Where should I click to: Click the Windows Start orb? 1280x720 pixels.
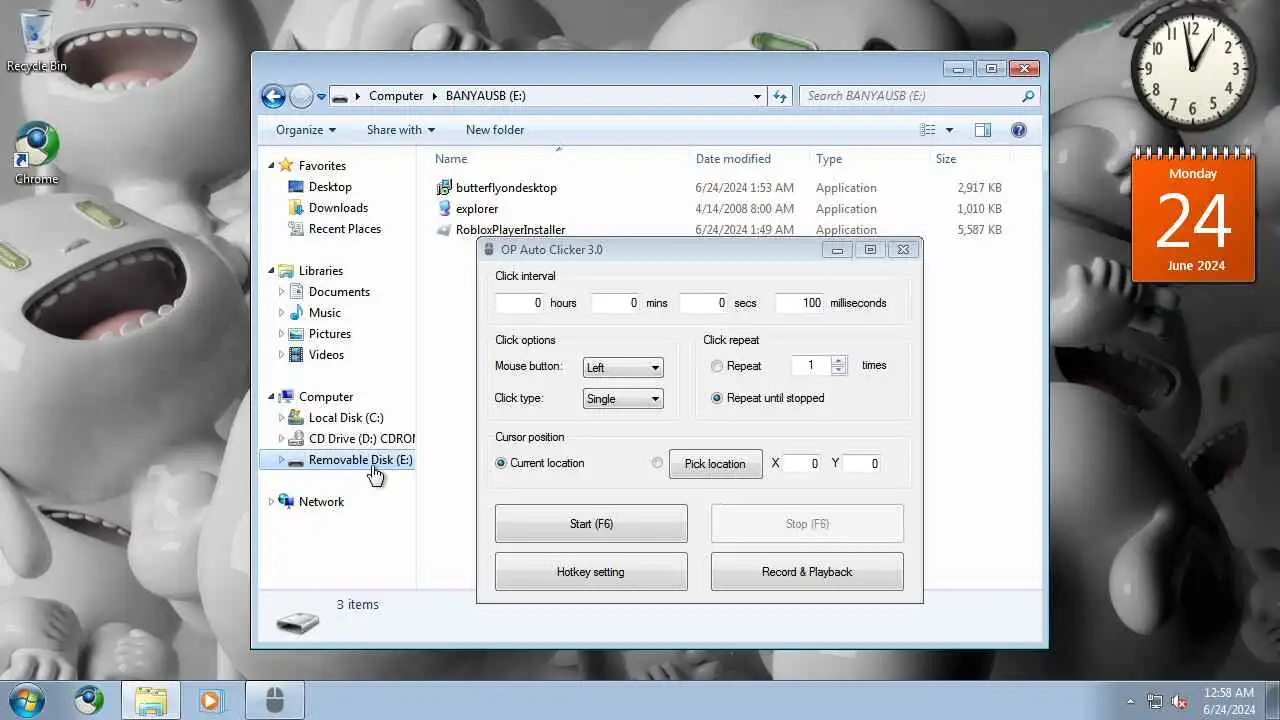pyautogui.click(x=27, y=700)
